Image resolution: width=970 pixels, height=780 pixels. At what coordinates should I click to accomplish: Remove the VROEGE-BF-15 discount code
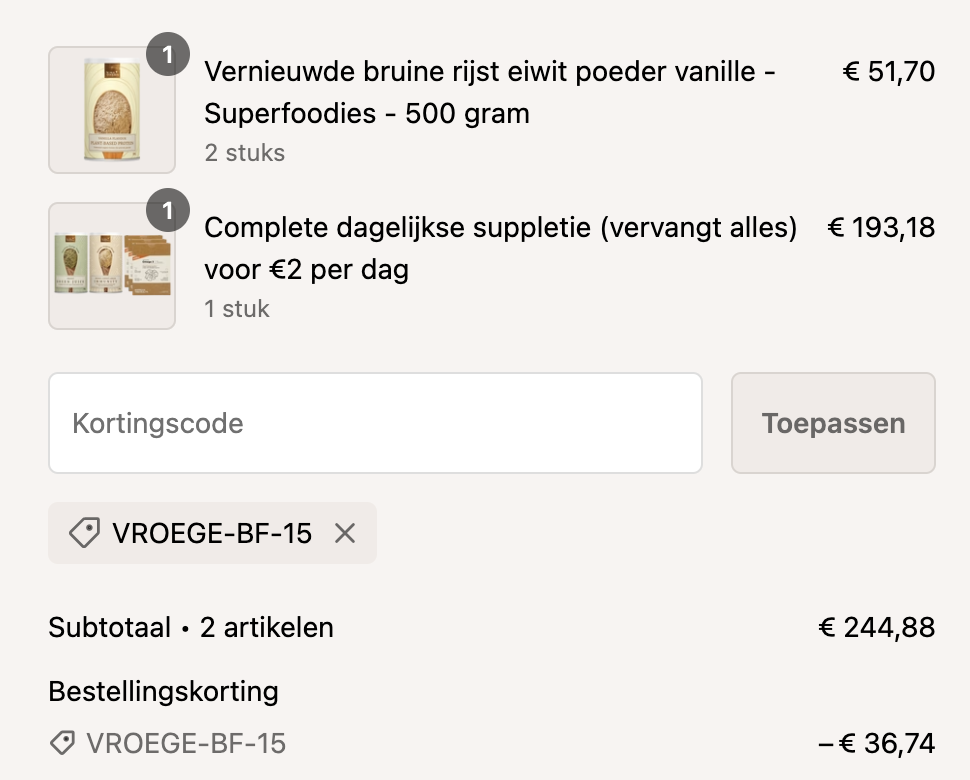[345, 534]
